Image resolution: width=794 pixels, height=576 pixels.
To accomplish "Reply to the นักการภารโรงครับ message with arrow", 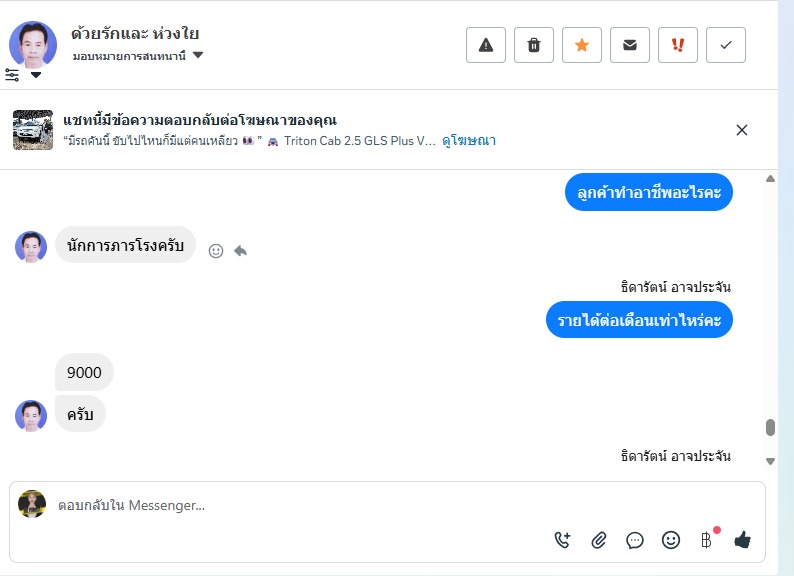I will pyautogui.click(x=240, y=251).
